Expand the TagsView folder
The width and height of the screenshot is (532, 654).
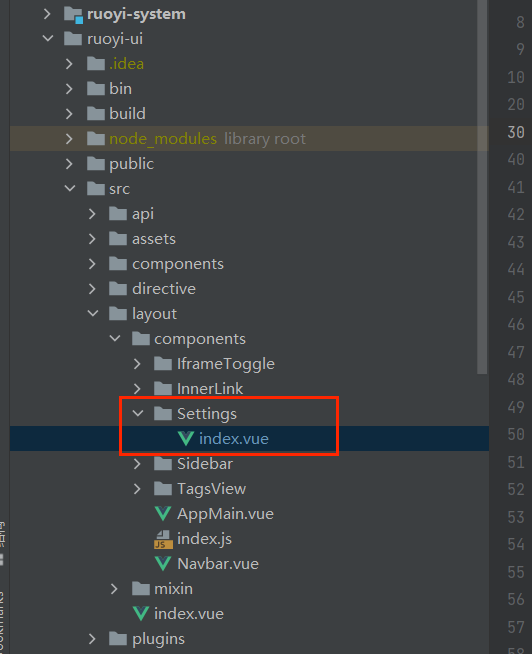137,488
